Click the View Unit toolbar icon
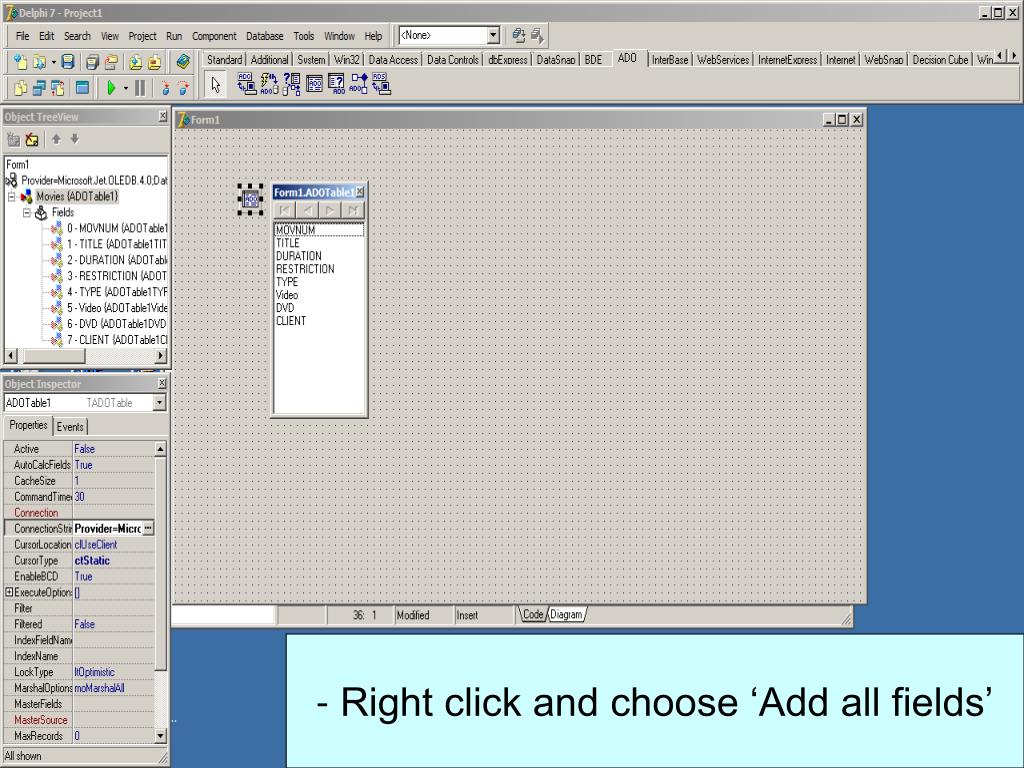1024x768 pixels. click(x=21, y=88)
